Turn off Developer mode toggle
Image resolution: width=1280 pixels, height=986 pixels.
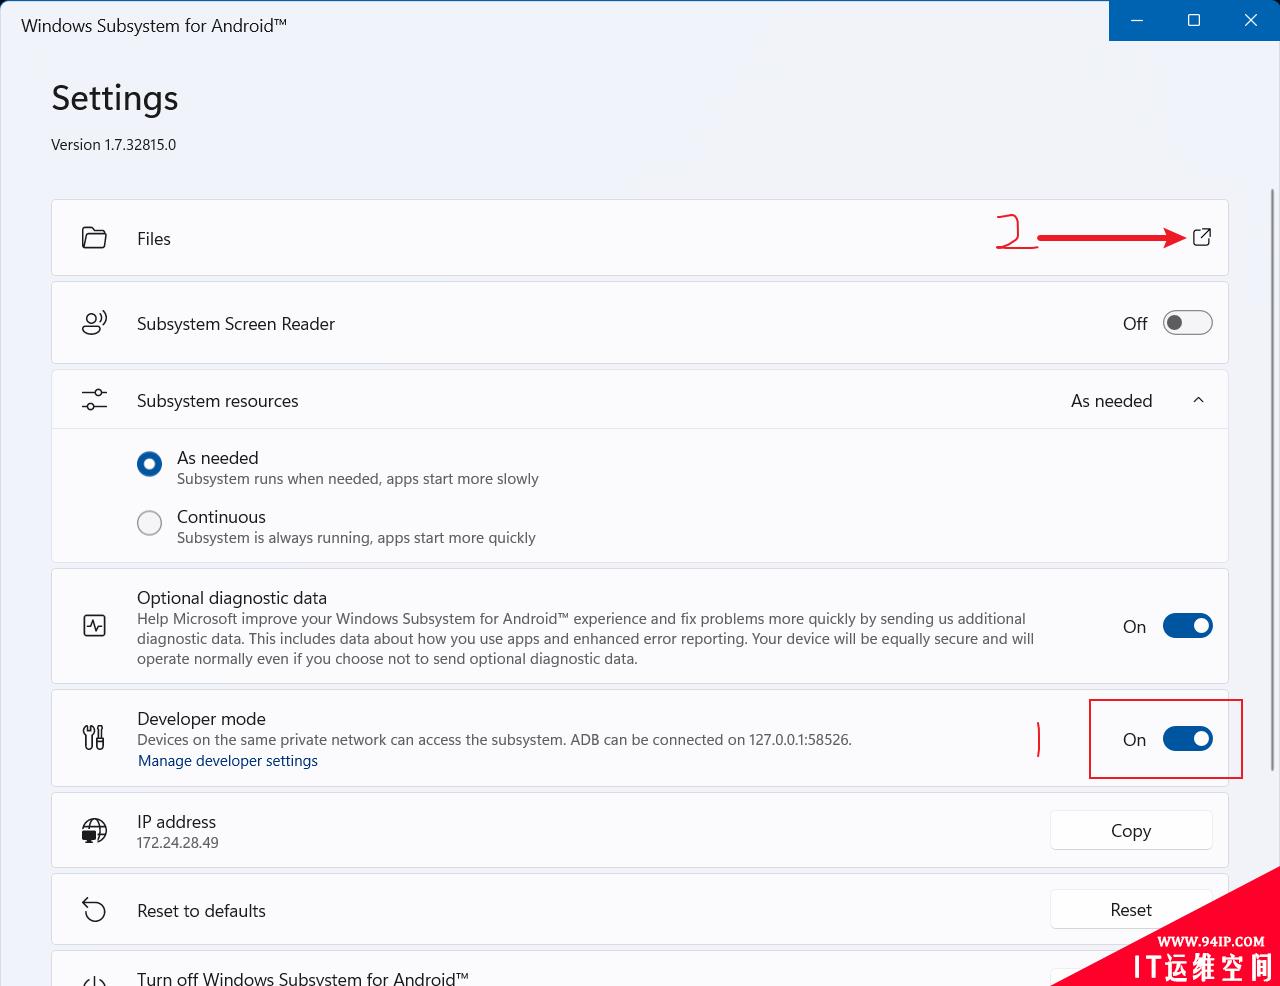[x=1187, y=739]
